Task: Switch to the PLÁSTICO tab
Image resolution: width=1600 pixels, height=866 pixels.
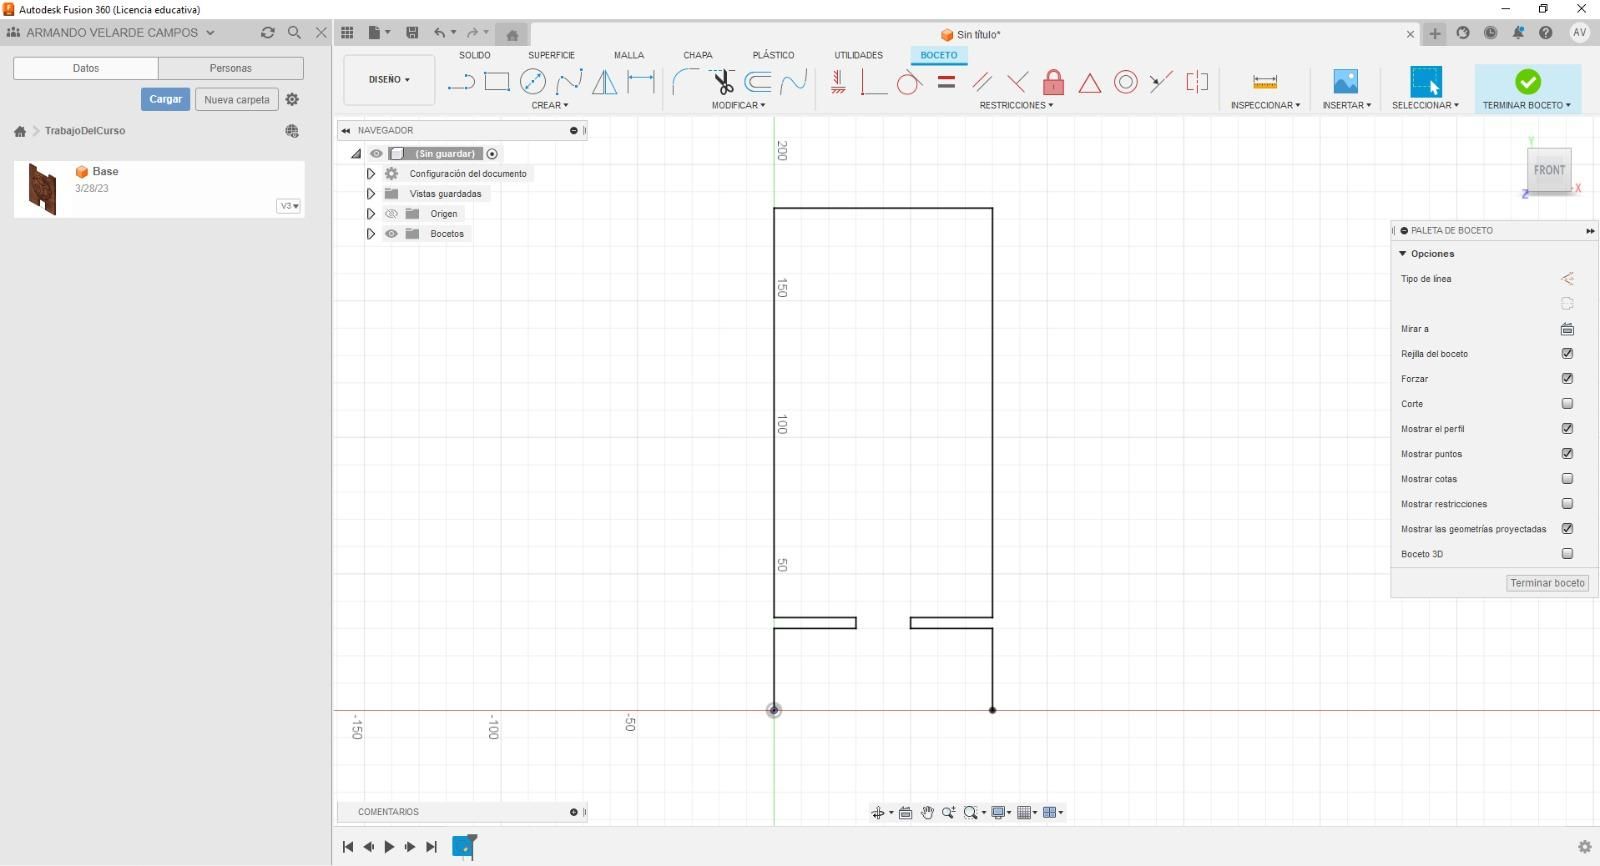Action: [x=773, y=55]
